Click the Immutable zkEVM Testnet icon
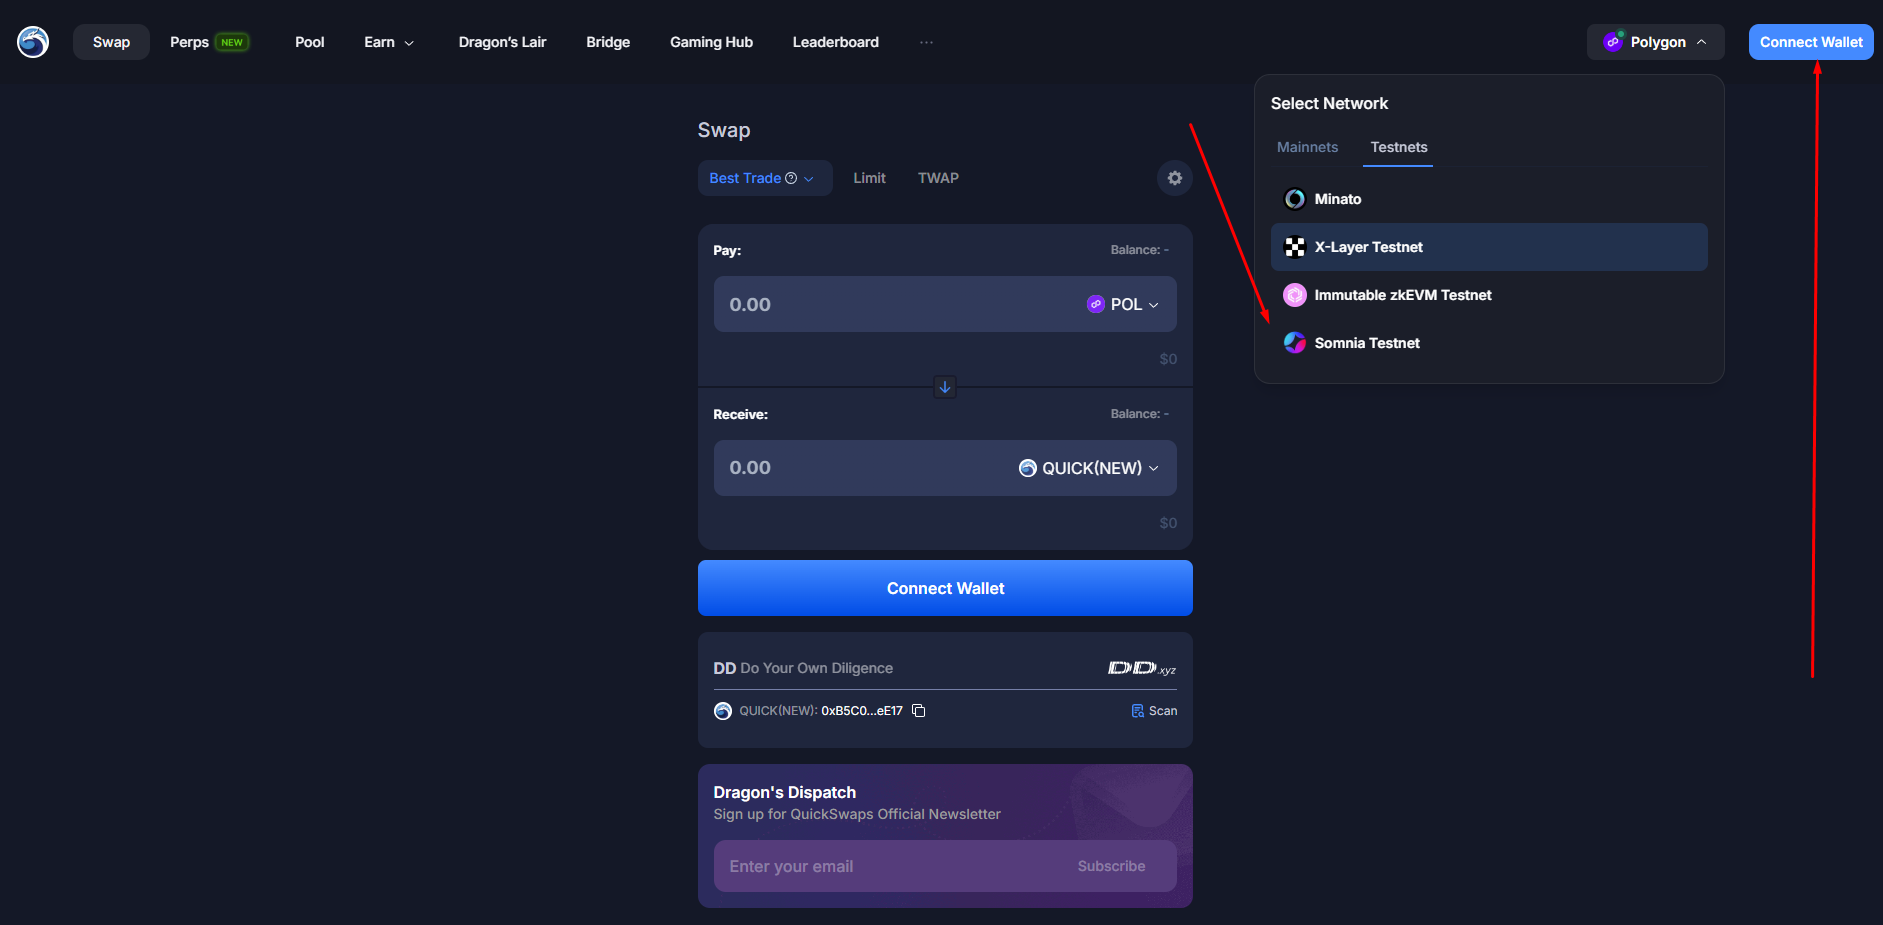1883x925 pixels. tap(1294, 295)
